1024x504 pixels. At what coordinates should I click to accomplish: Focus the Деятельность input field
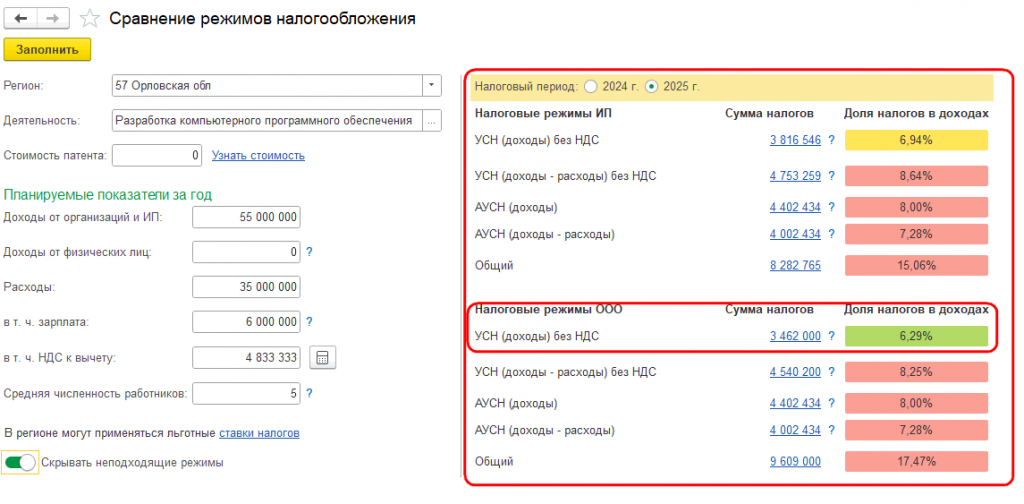pyautogui.click(x=268, y=121)
